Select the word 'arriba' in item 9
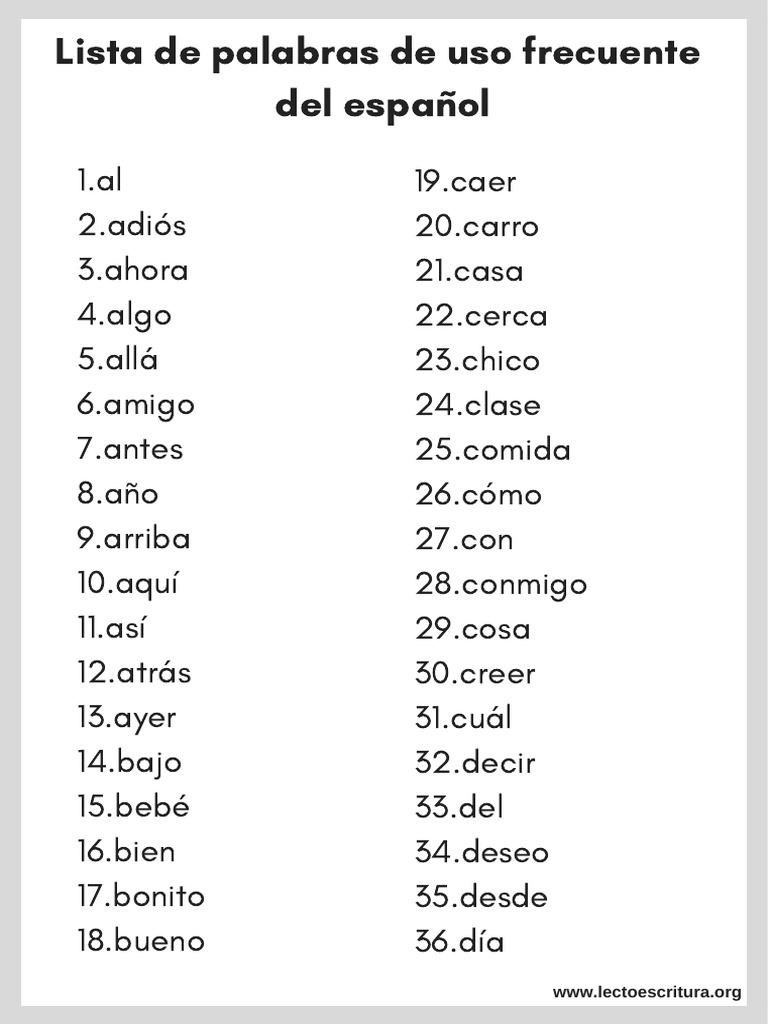The height and width of the screenshot is (1024, 768). [x=146, y=538]
